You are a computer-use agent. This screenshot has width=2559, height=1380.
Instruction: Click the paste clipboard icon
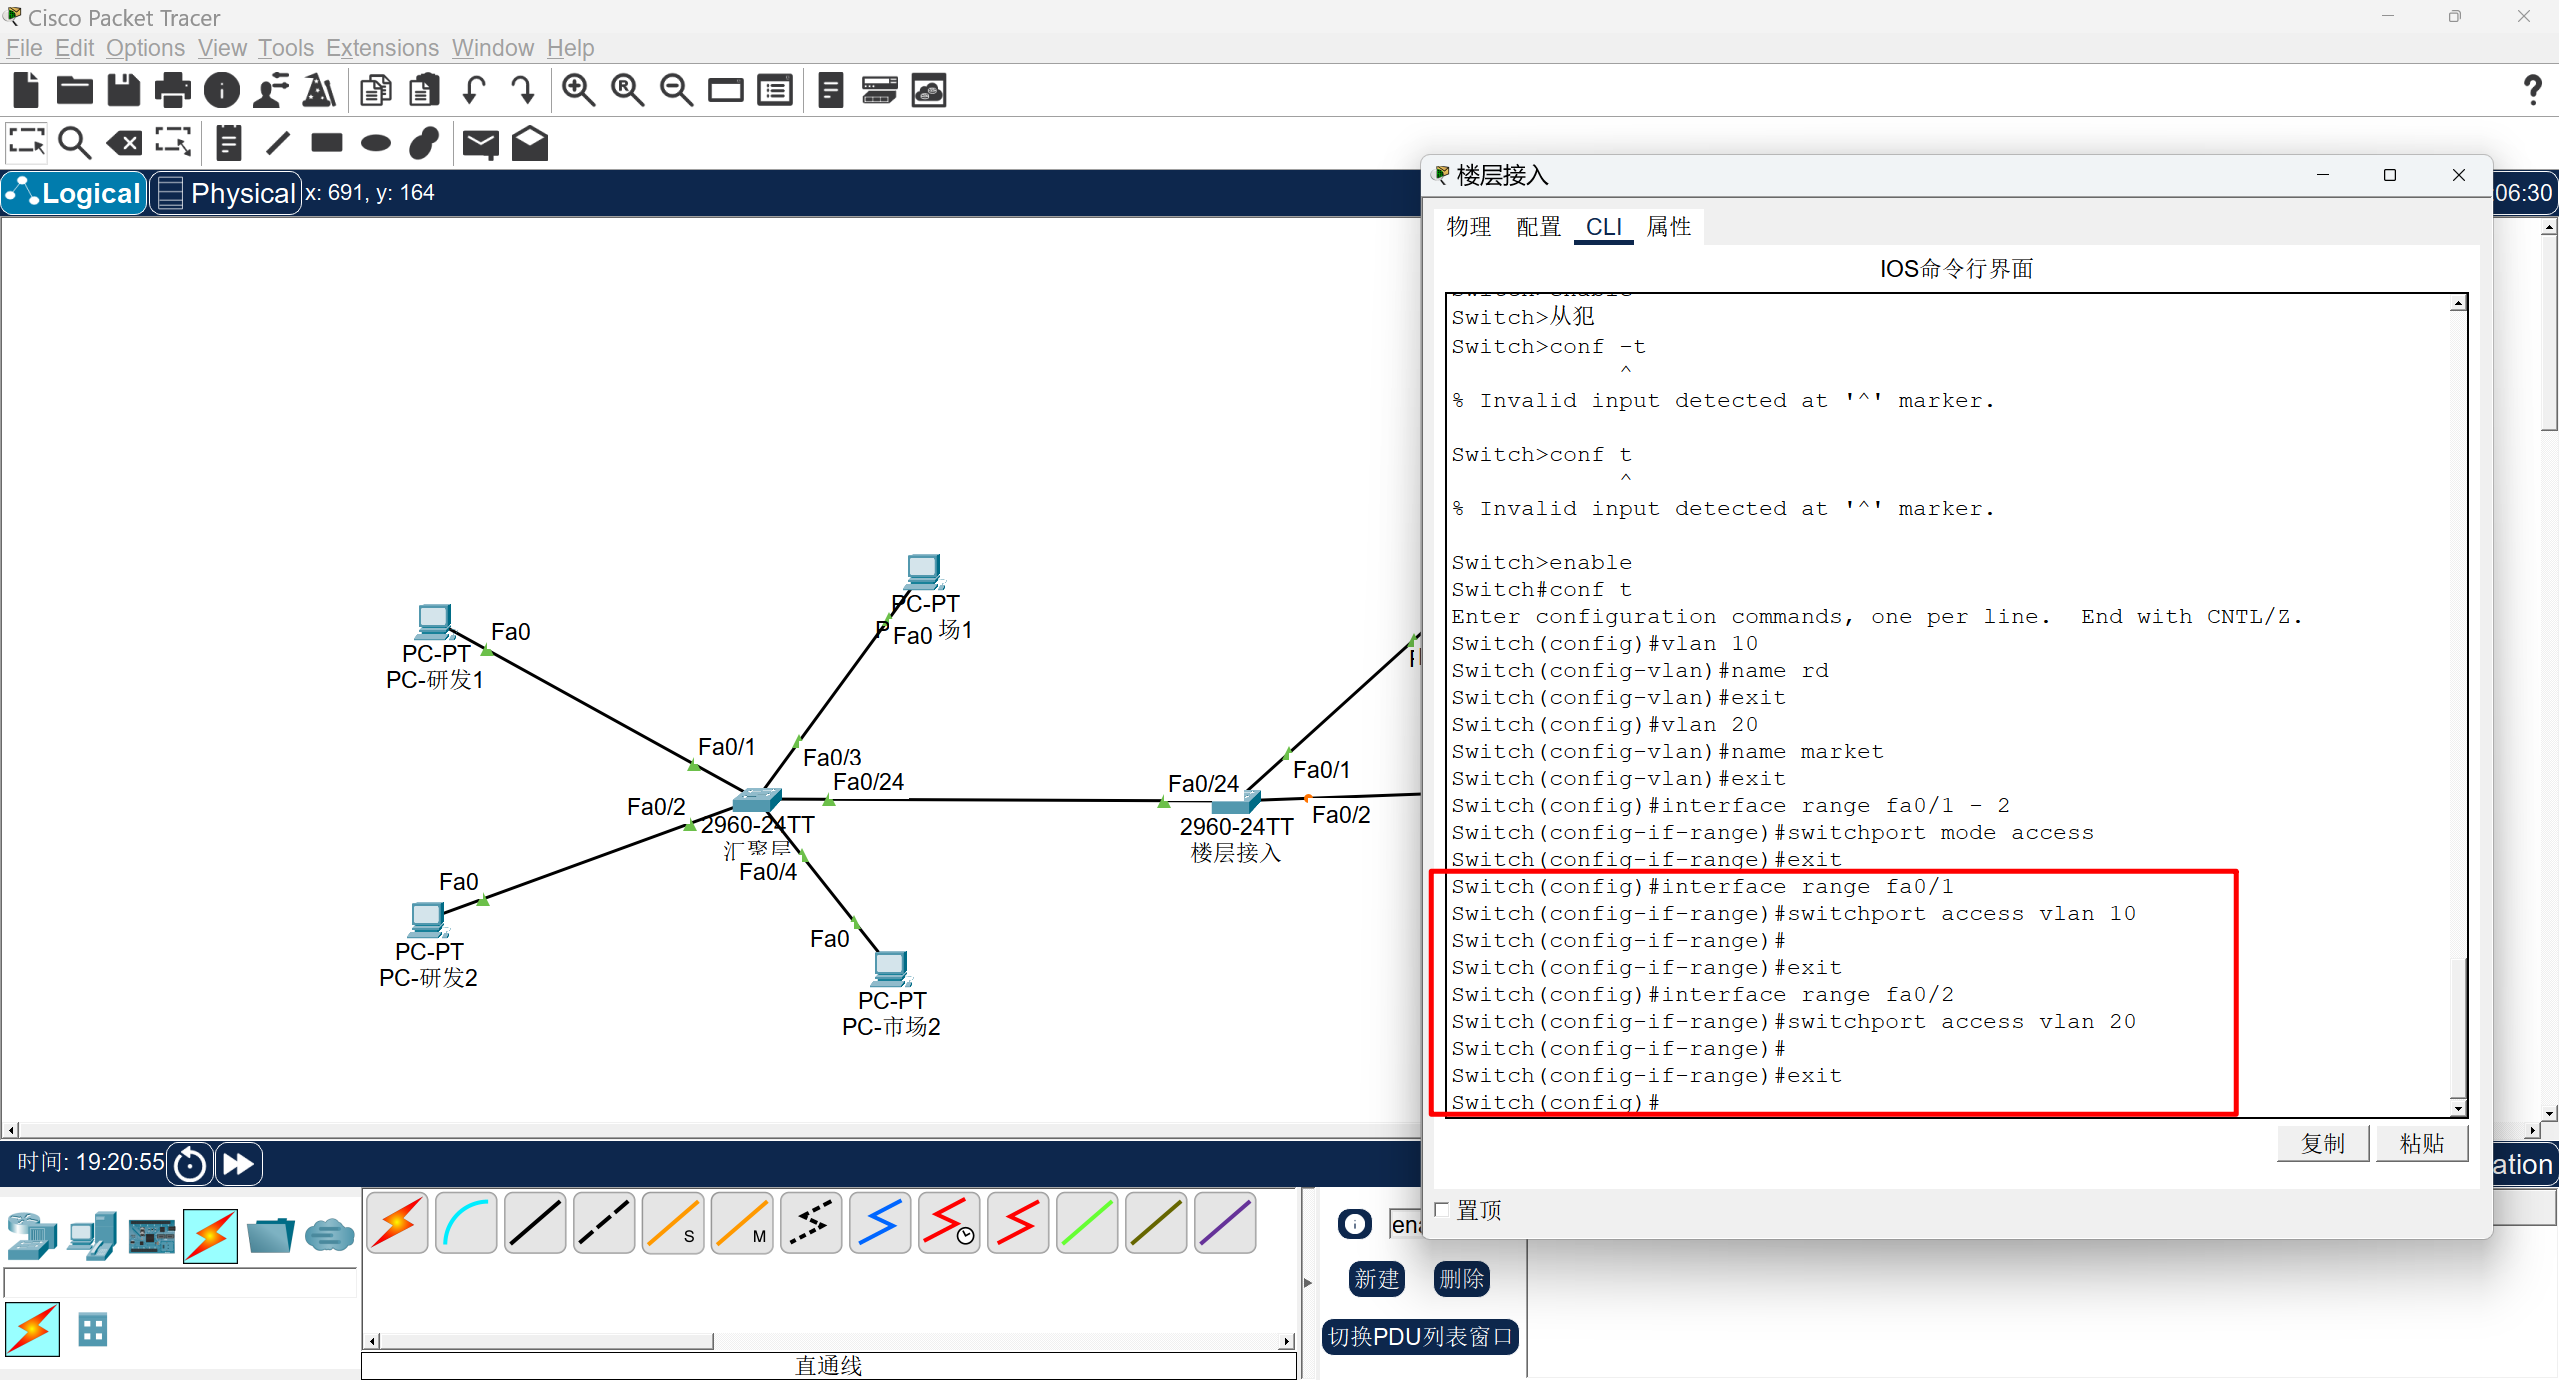(425, 91)
